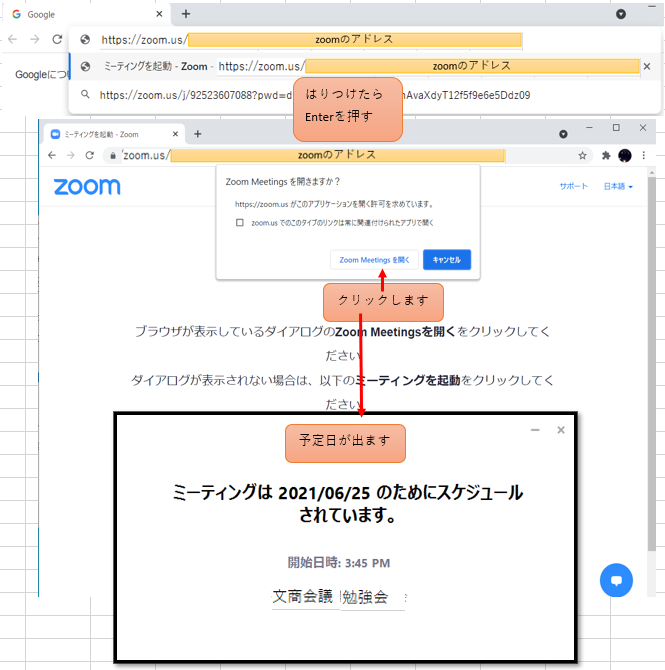The width and height of the screenshot is (665, 670).
Task: Expand the 日本語 language dropdown
Action: pyautogui.click(x=618, y=187)
